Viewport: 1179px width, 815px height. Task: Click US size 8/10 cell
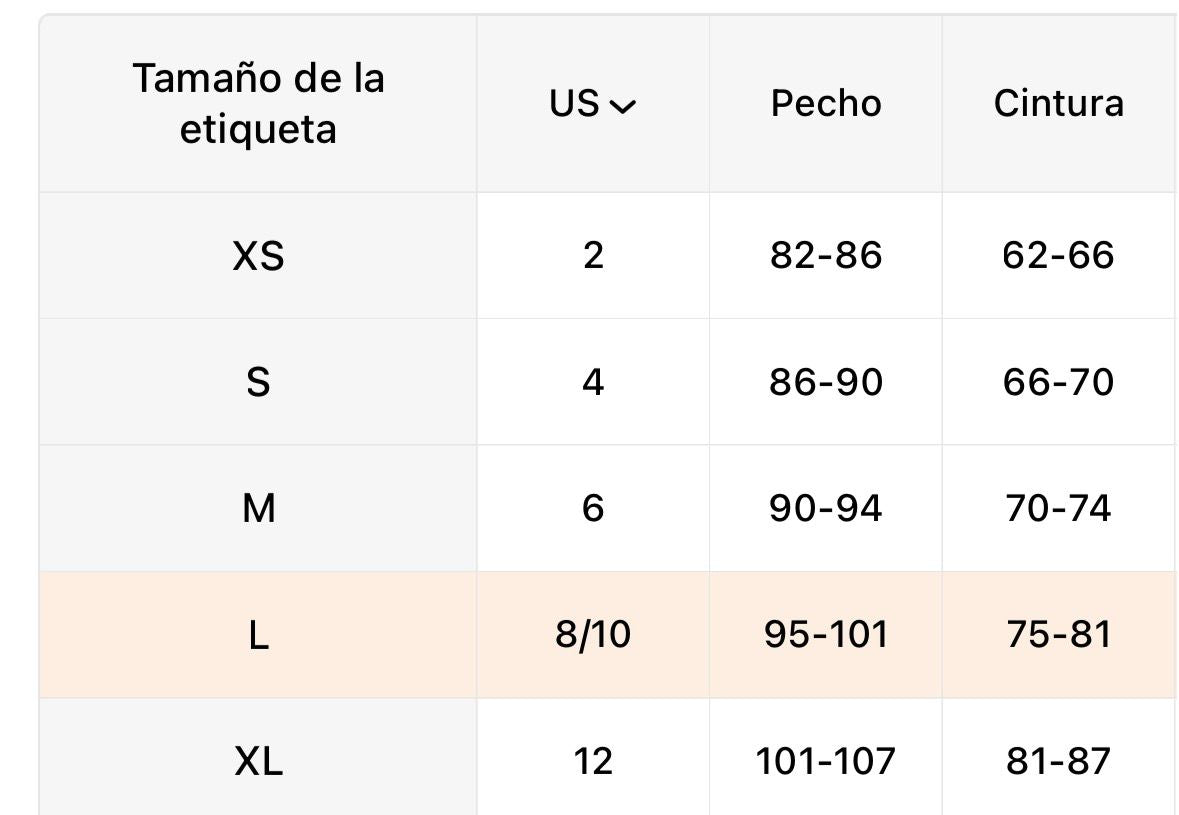(x=593, y=635)
